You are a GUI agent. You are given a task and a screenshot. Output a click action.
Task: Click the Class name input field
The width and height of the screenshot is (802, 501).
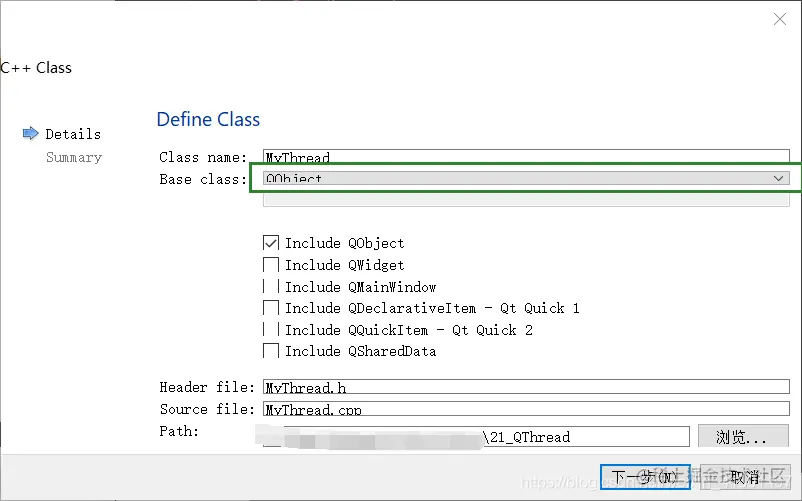tap(526, 156)
